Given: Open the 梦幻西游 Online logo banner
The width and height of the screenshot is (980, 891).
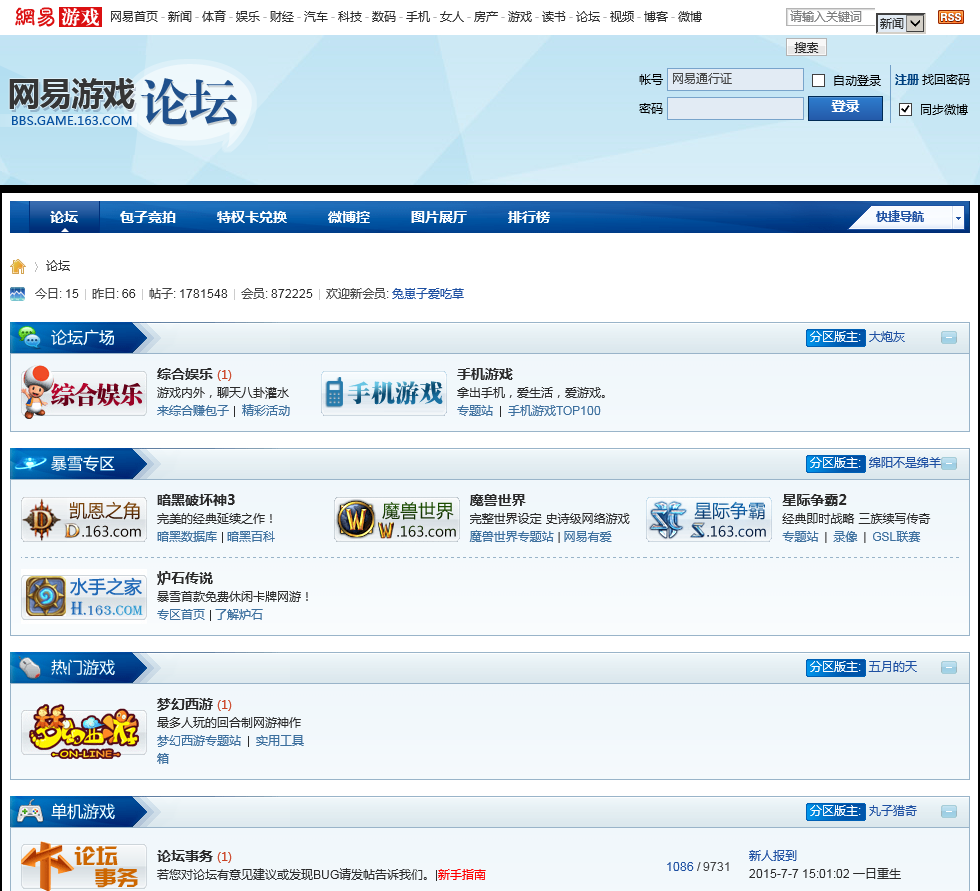Looking at the screenshot, I should point(84,732).
